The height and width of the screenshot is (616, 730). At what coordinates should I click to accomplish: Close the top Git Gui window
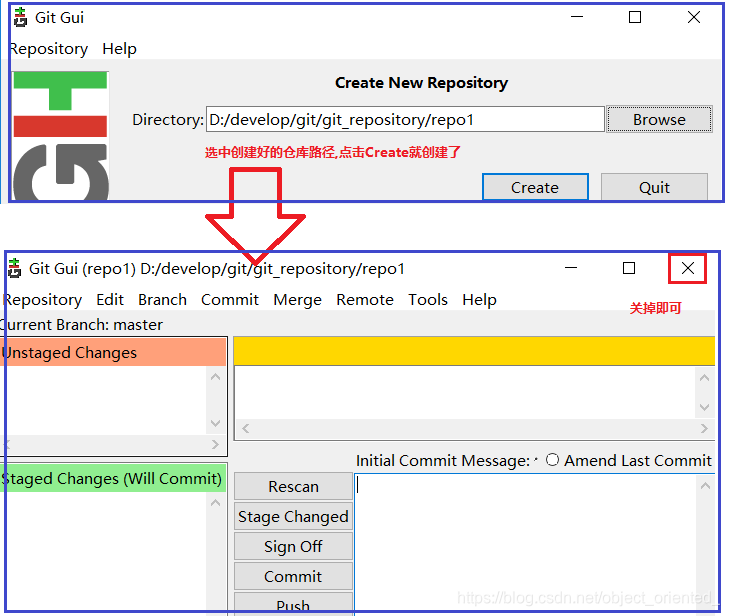tap(694, 17)
